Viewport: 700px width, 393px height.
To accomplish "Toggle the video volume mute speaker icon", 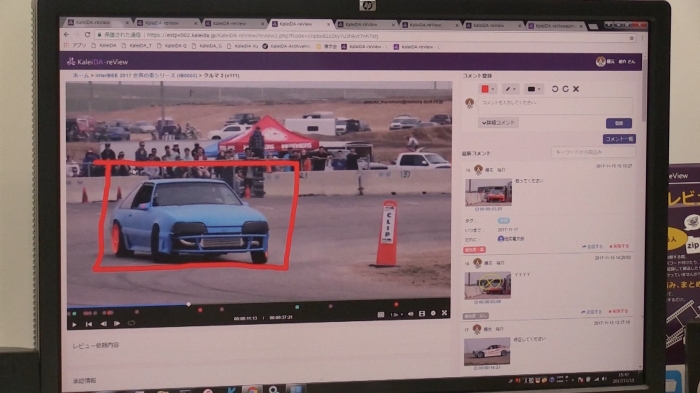I will point(411,314).
